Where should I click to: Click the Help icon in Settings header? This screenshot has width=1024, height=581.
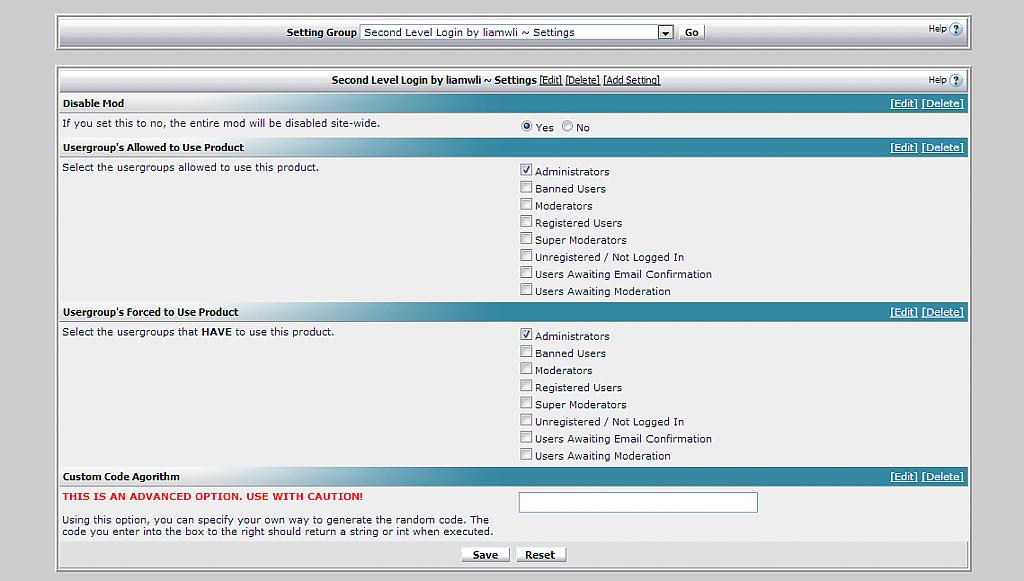click(x=955, y=80)
